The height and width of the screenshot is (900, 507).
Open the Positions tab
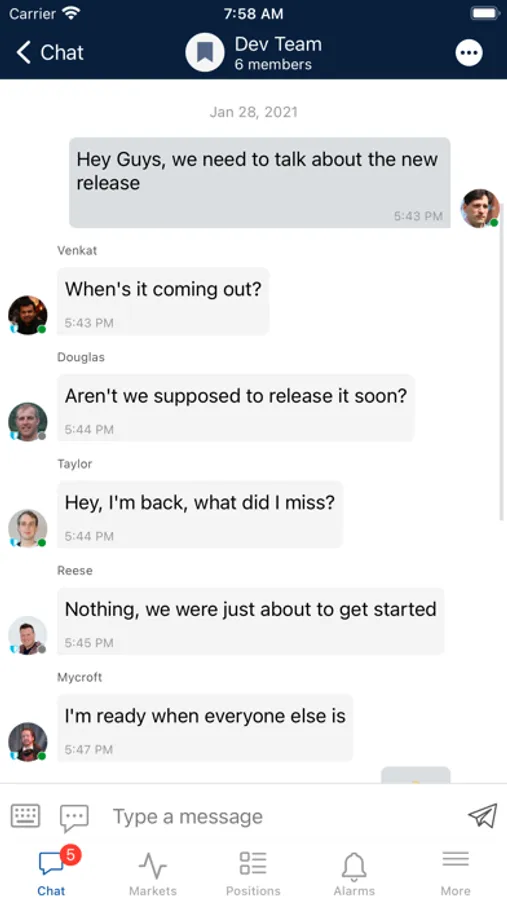pyautogui.click(x=253, y=874)
